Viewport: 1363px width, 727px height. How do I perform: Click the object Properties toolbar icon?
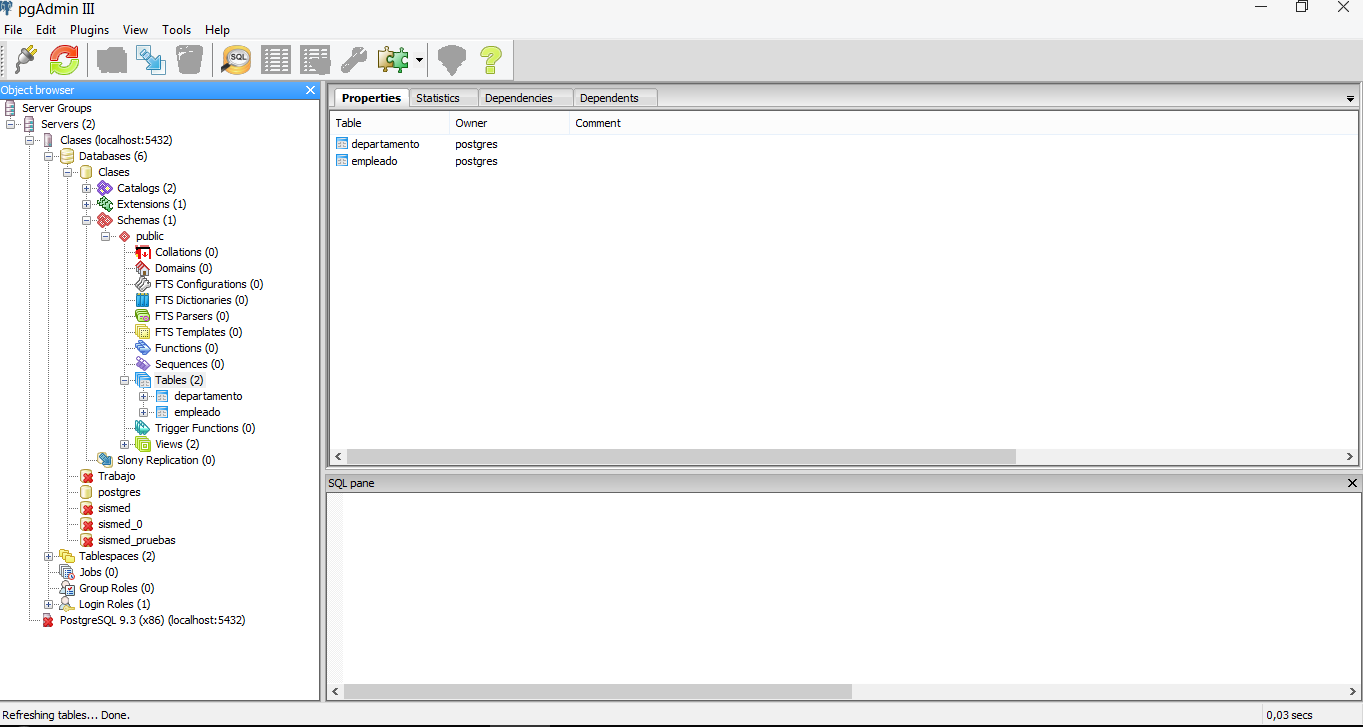tap(112, 60)
